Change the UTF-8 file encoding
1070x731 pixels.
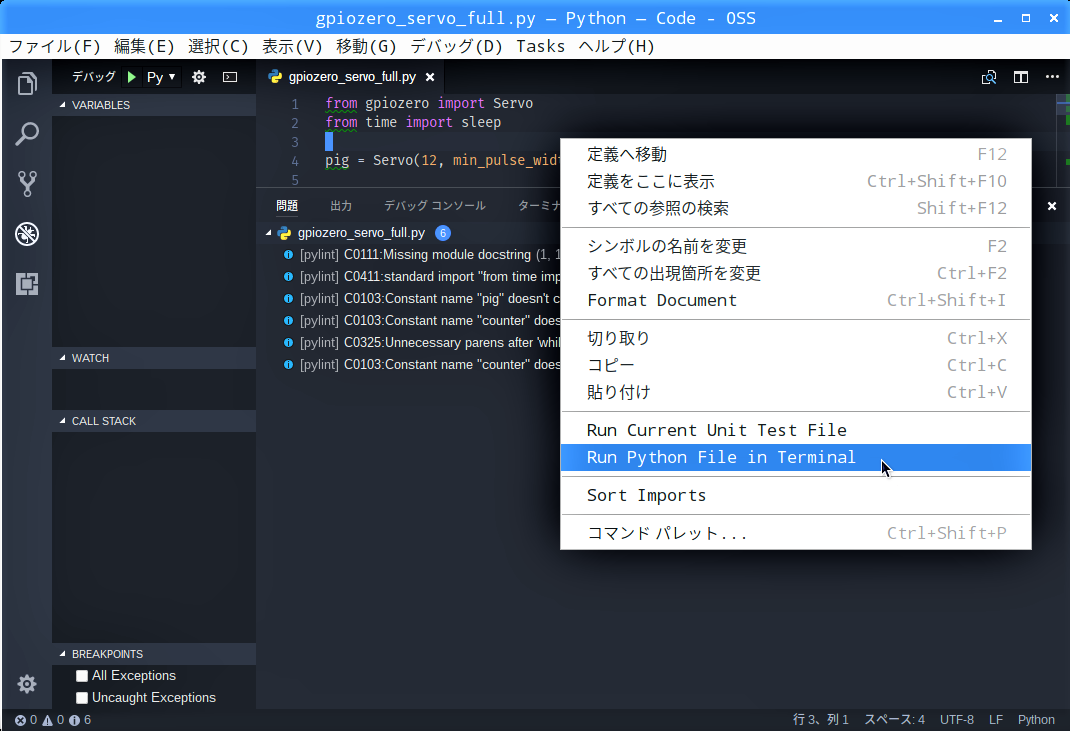(x=957, y=720)
